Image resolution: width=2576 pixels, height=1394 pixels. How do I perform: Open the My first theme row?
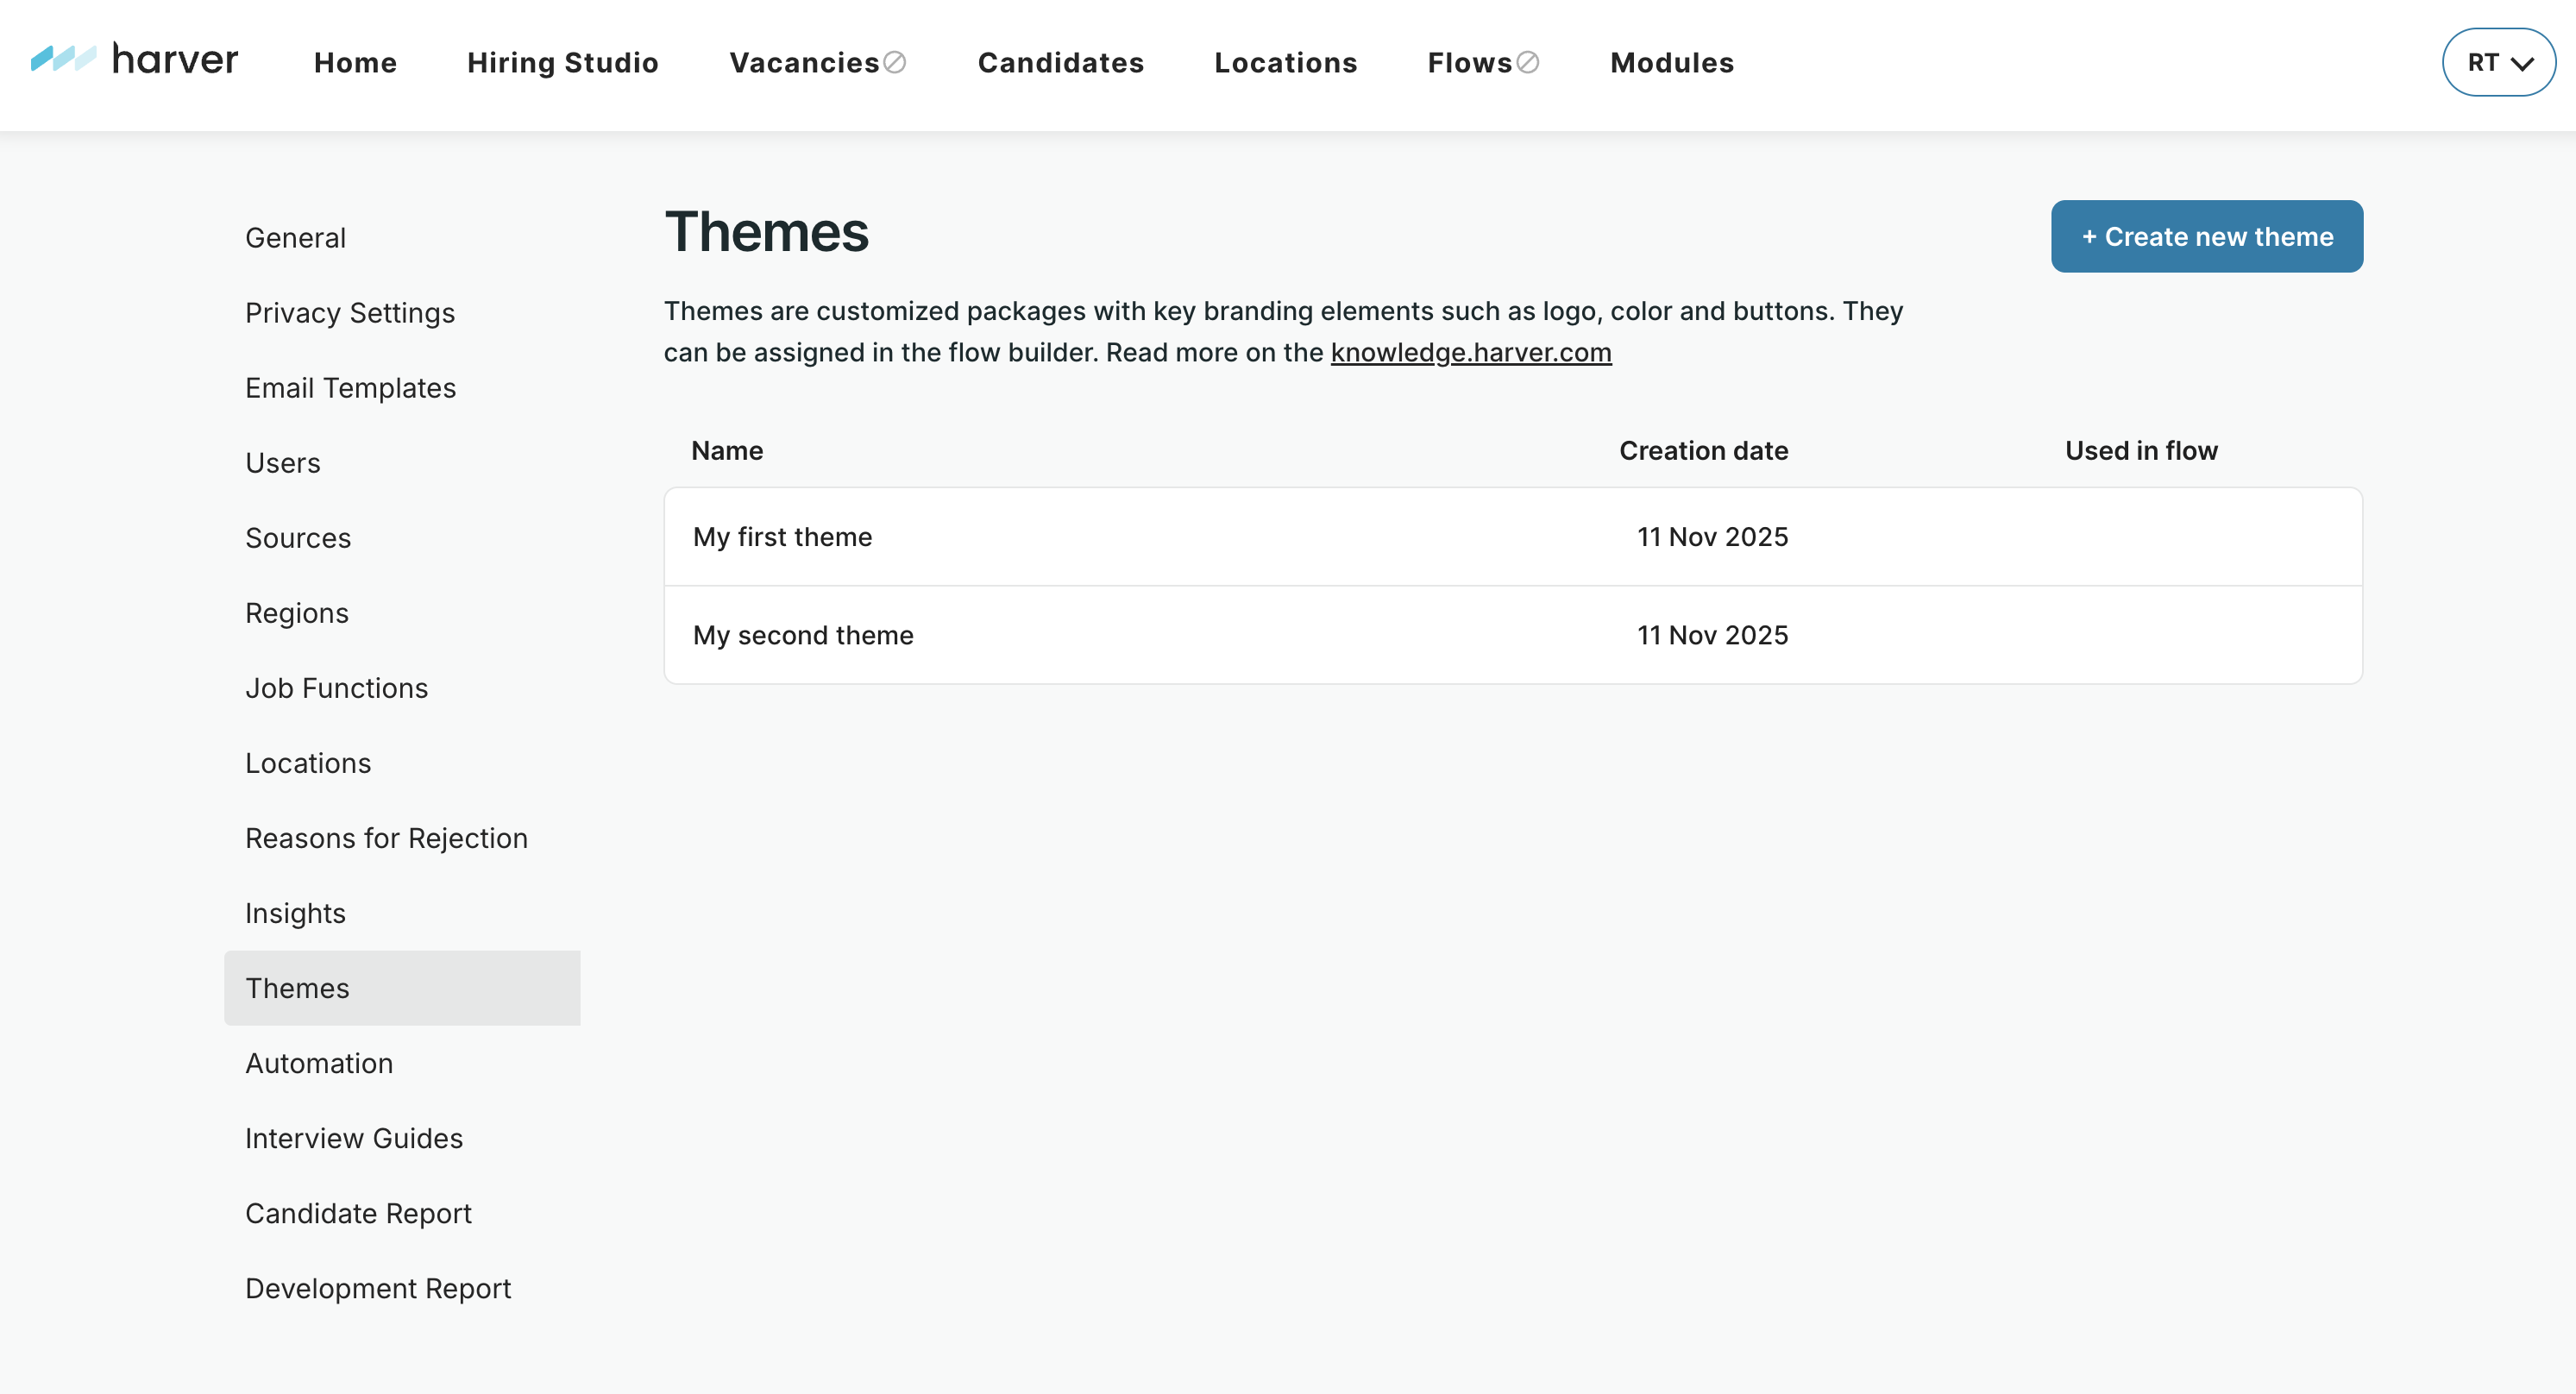pyautogui.click(x=782, y=537)
